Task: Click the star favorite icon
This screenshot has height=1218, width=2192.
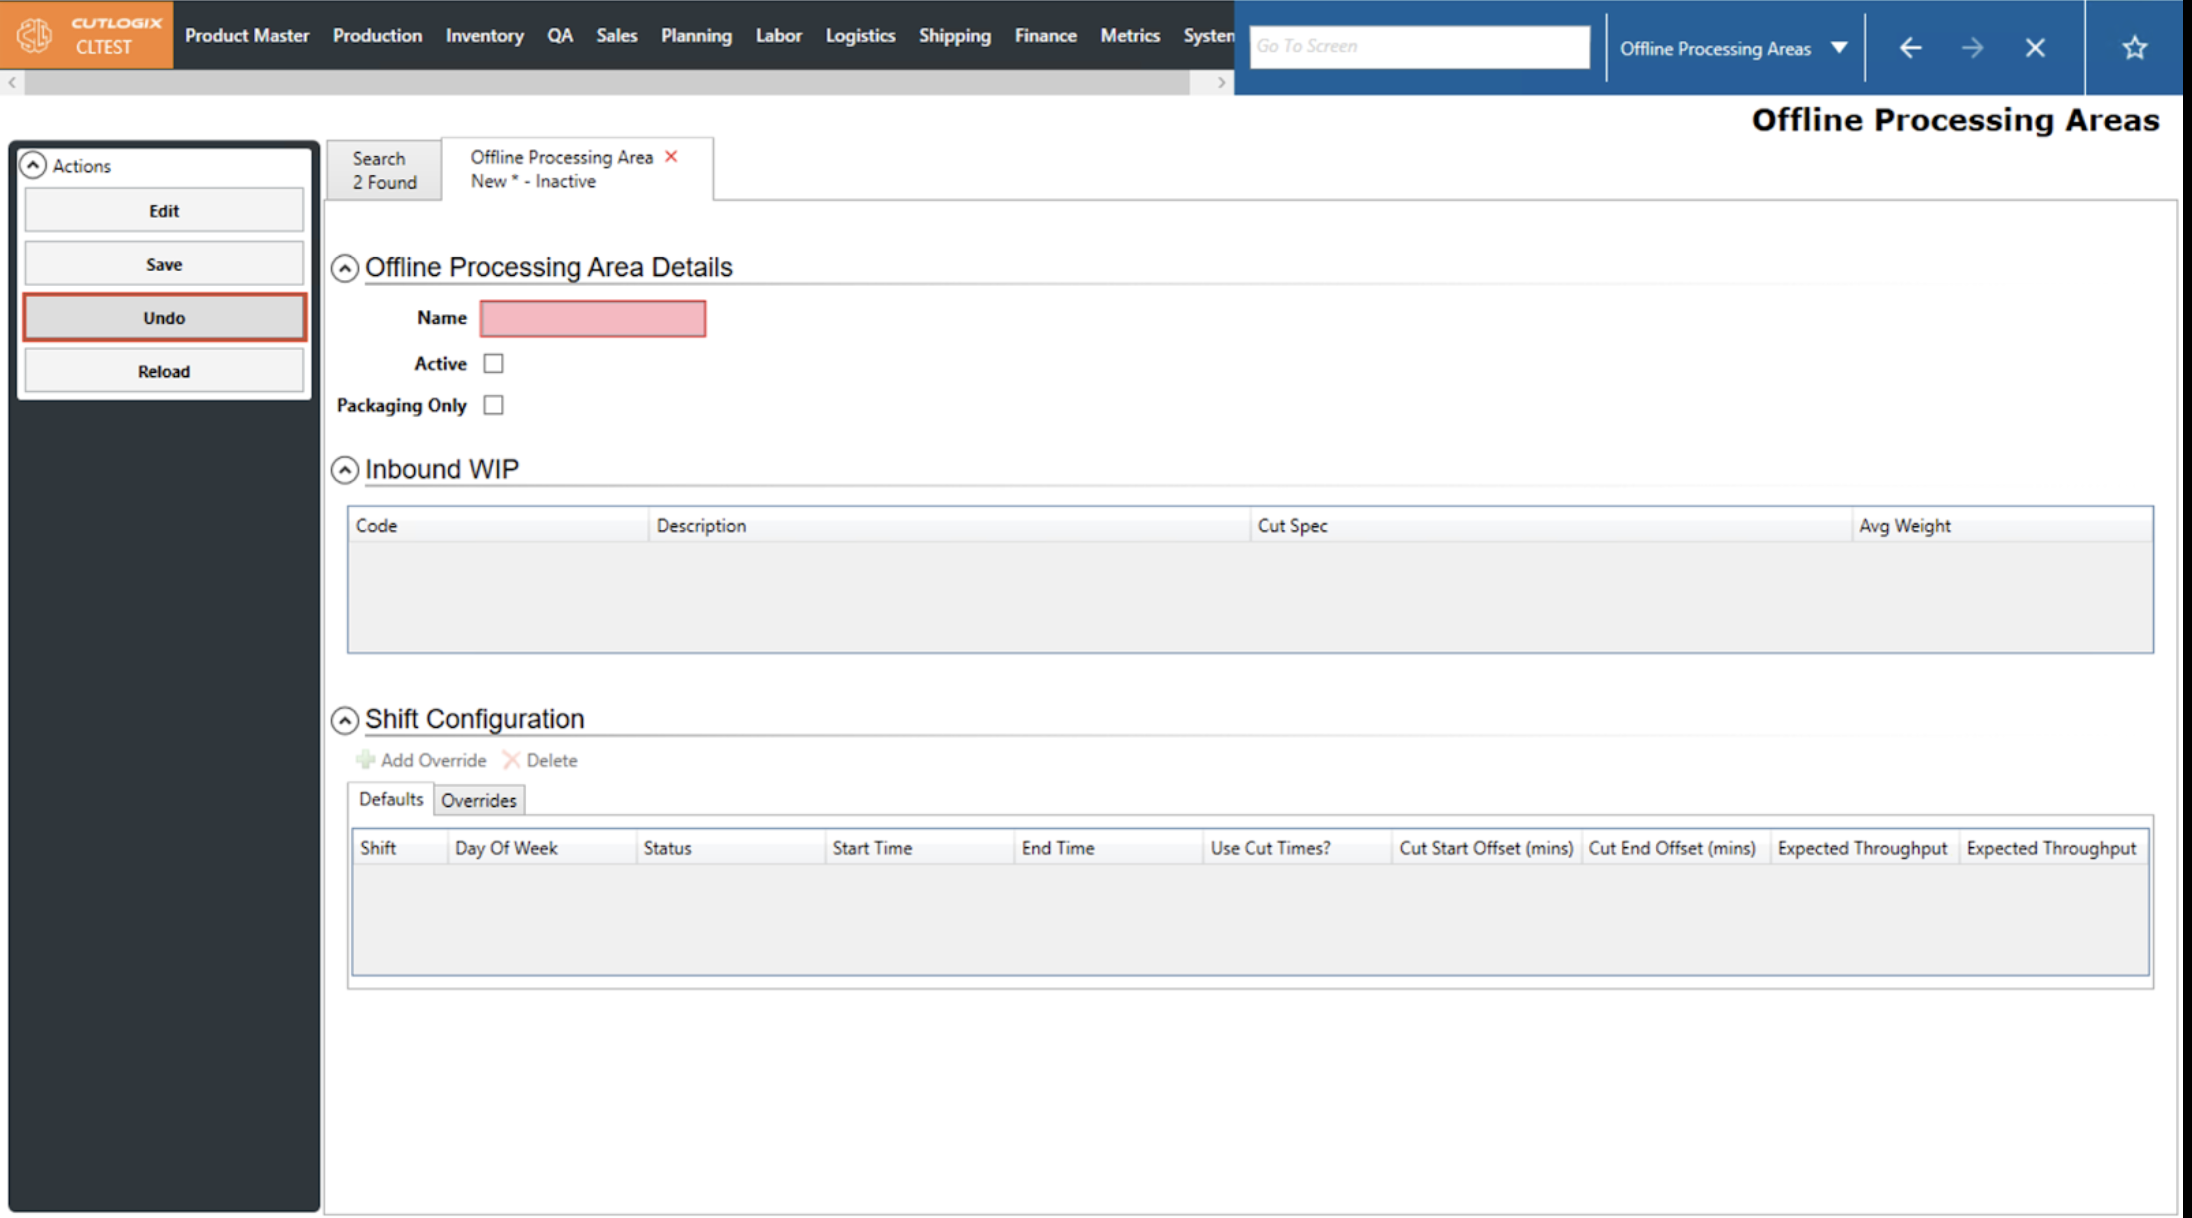Action: click(2135, 48)
